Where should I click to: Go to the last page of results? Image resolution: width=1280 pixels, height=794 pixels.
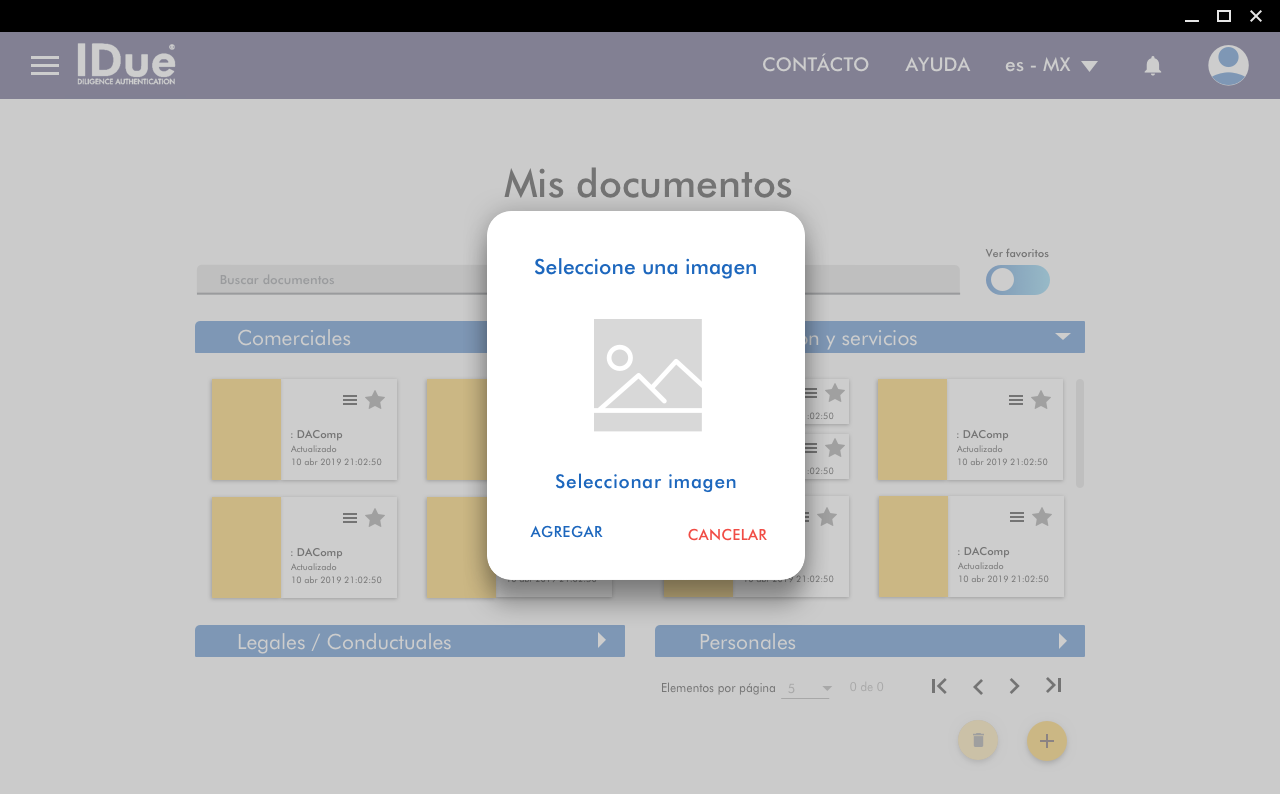(1053, 686)
